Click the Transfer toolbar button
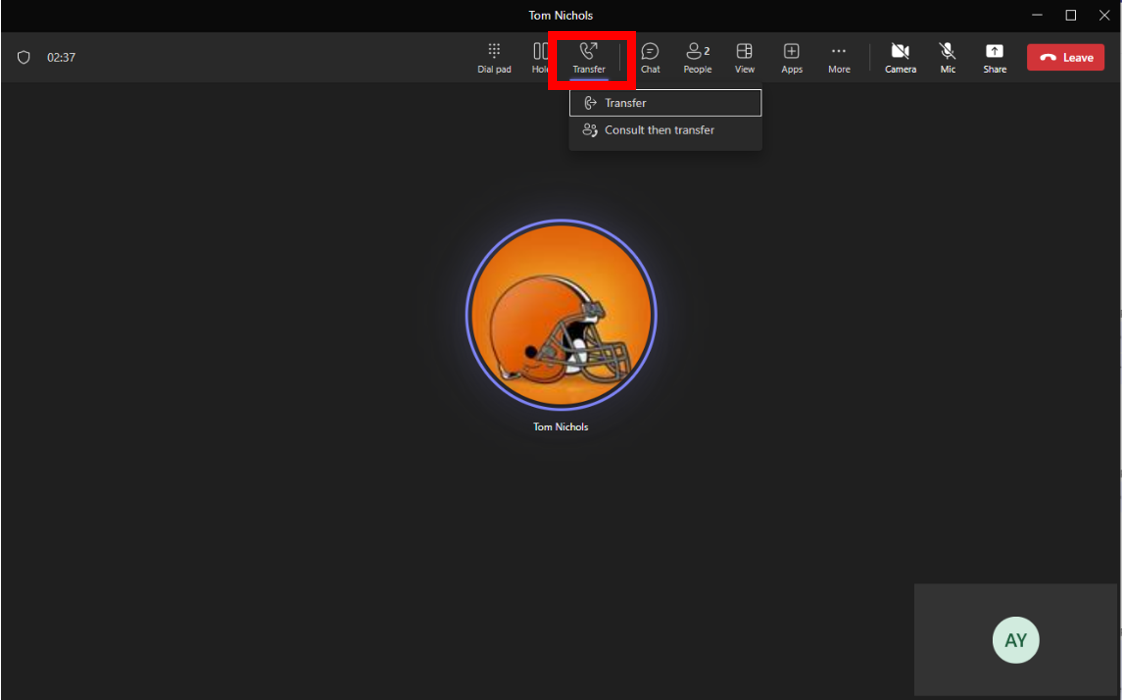Image resolution: width=1122 pixels, height=700 pixels. (589, 58)
